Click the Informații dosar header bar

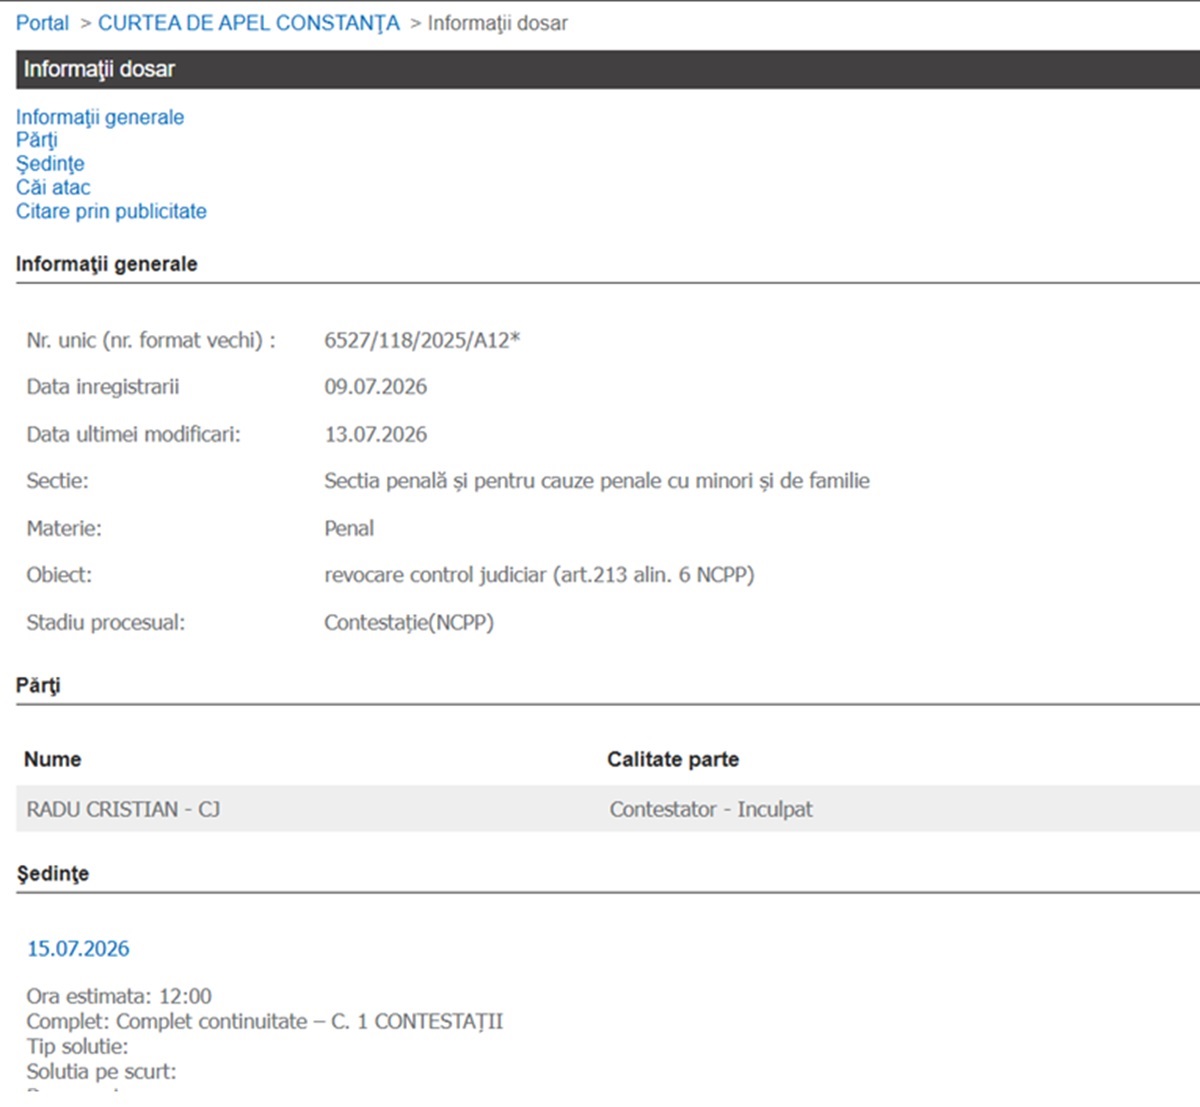point(608,69)
